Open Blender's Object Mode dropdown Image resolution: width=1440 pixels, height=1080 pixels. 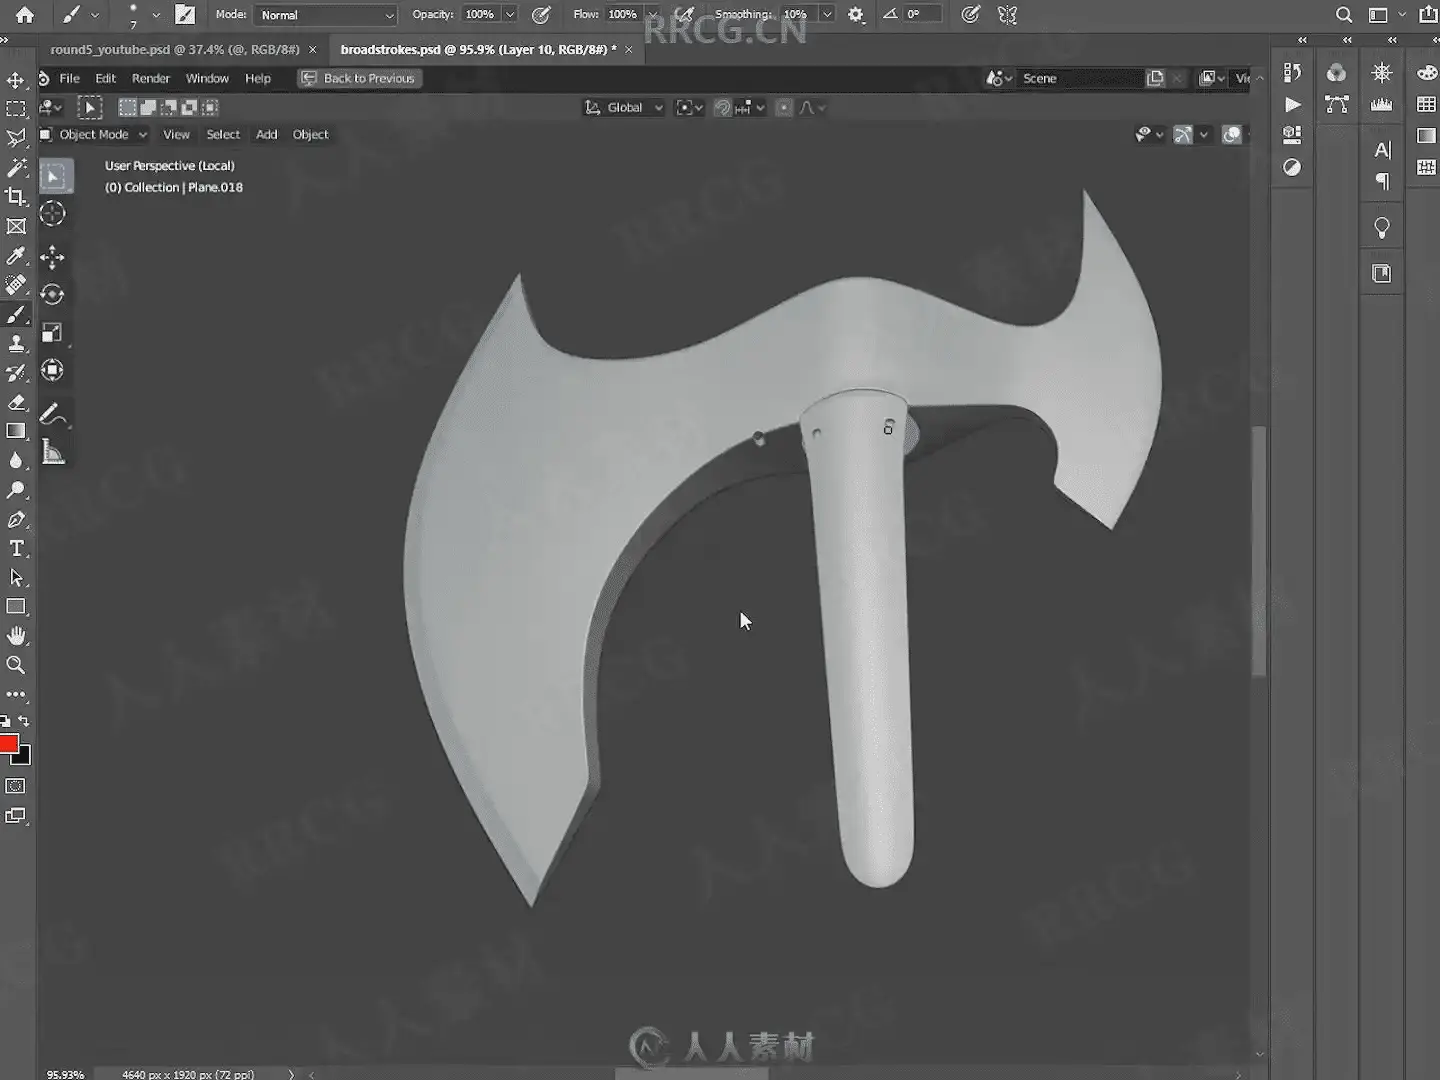coord(94,134)
